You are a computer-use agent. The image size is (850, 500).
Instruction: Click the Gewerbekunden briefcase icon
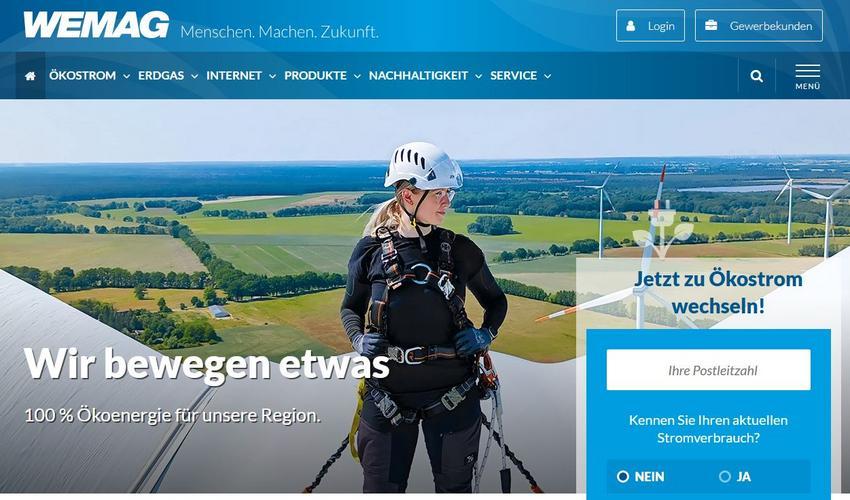(x=711, y=25)
